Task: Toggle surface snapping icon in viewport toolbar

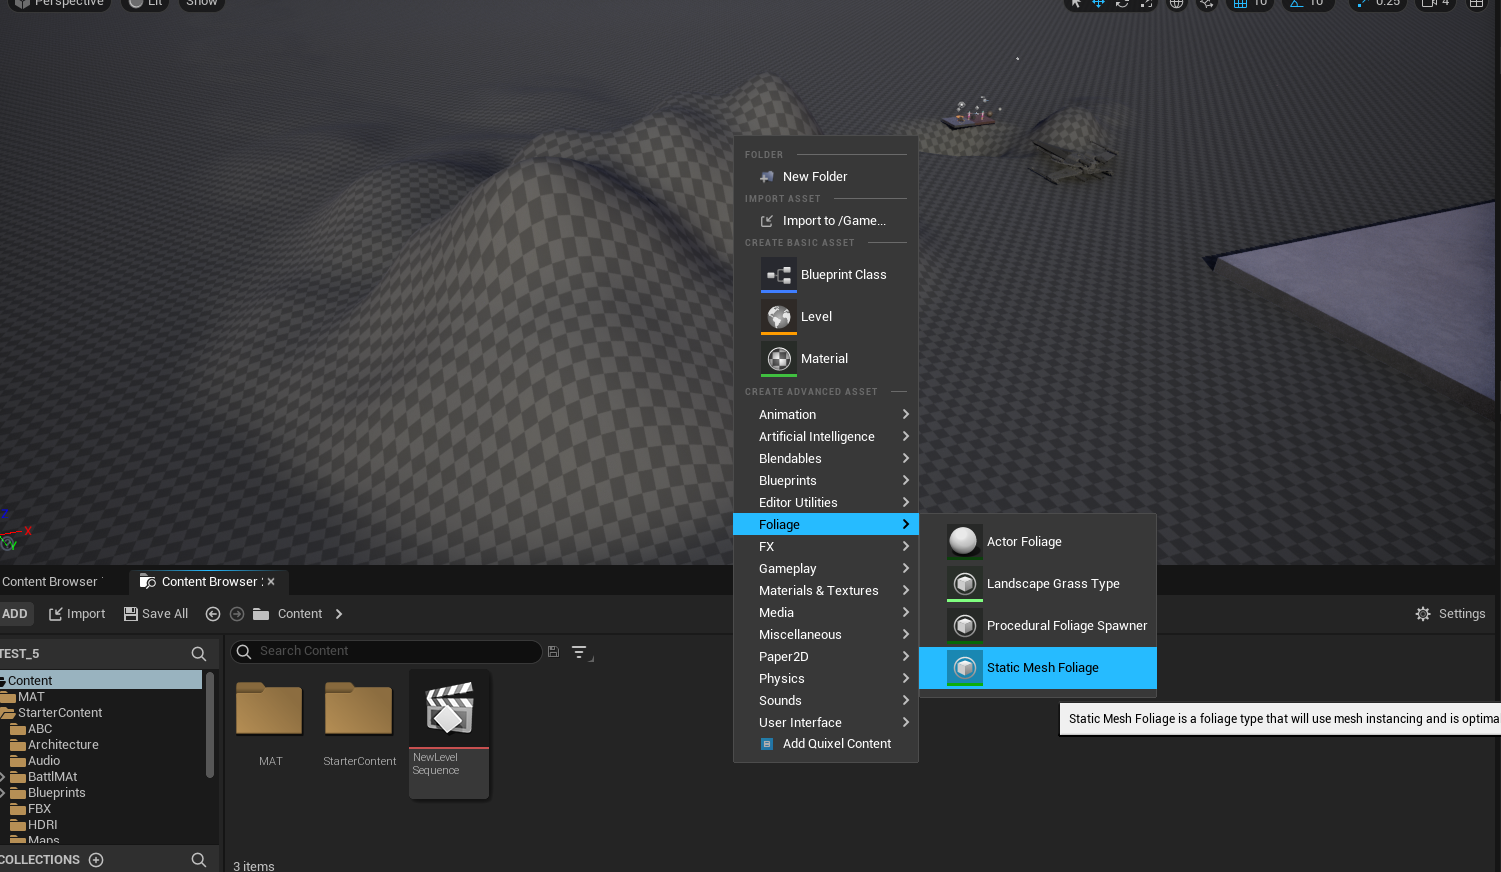Action: [x=1207, y=3]
